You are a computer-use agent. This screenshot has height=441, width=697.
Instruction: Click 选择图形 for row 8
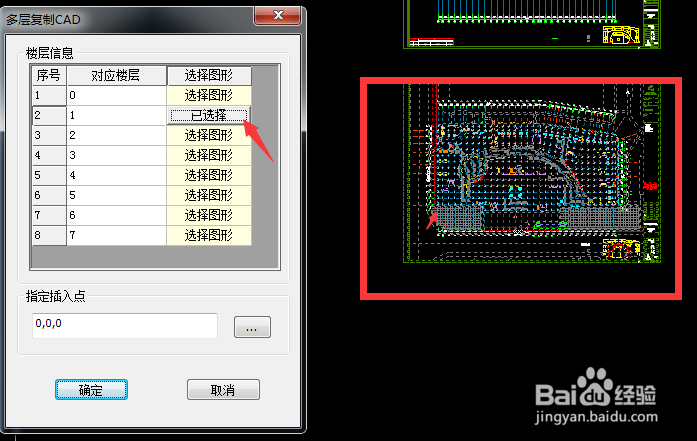(209, 235)
